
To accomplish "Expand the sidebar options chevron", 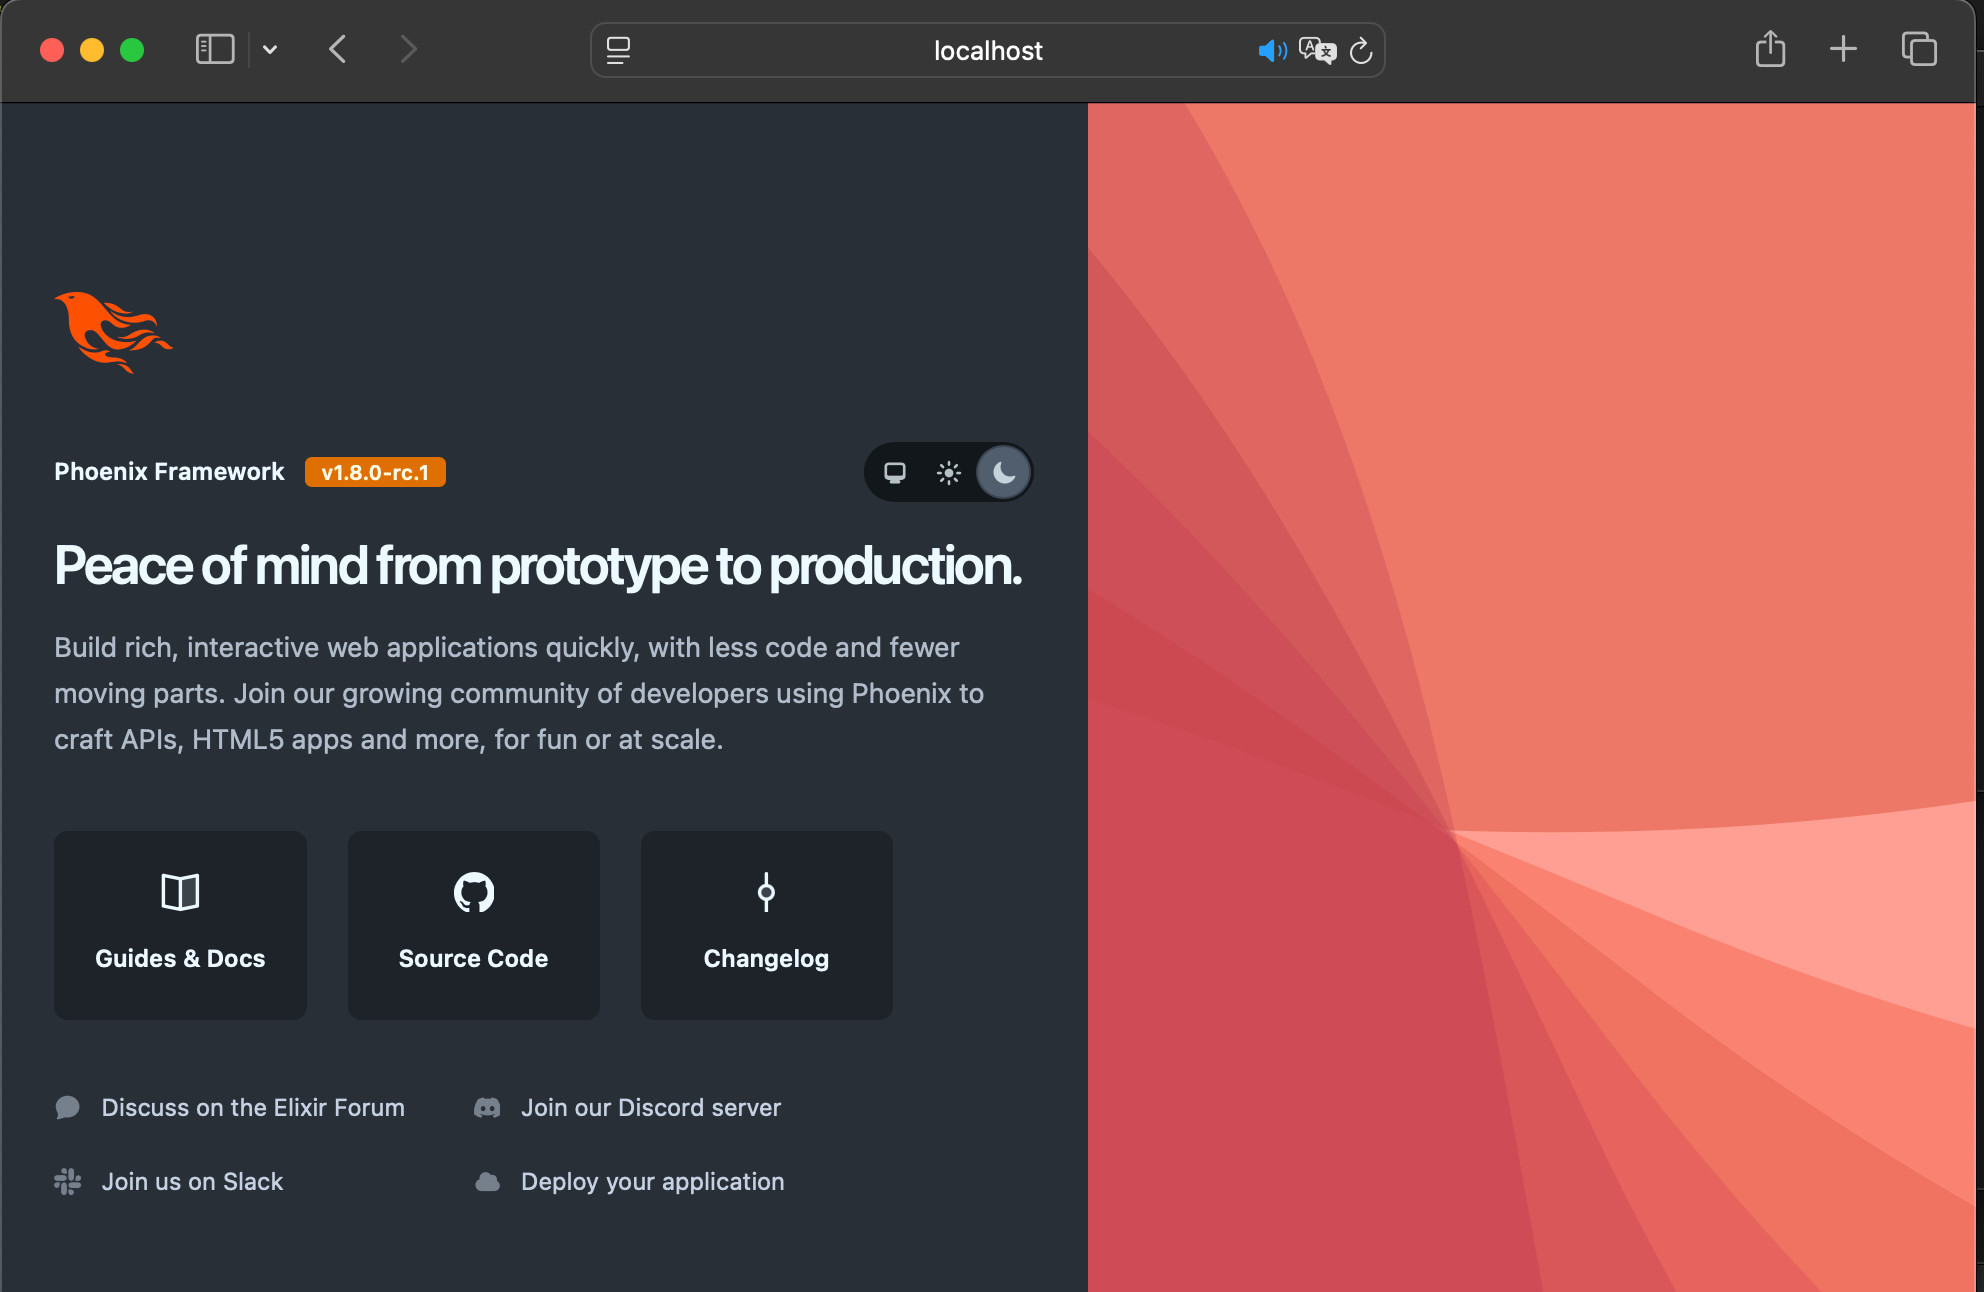I will 270,49.
